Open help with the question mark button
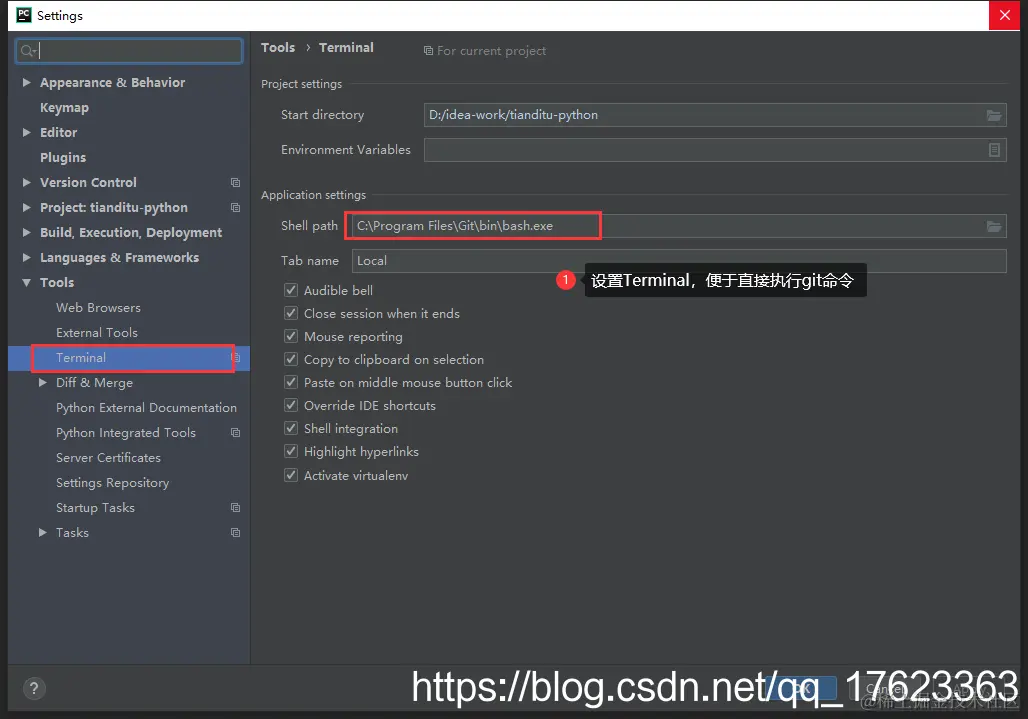This screenshot has height=719, width=1028. pos(33,688)
